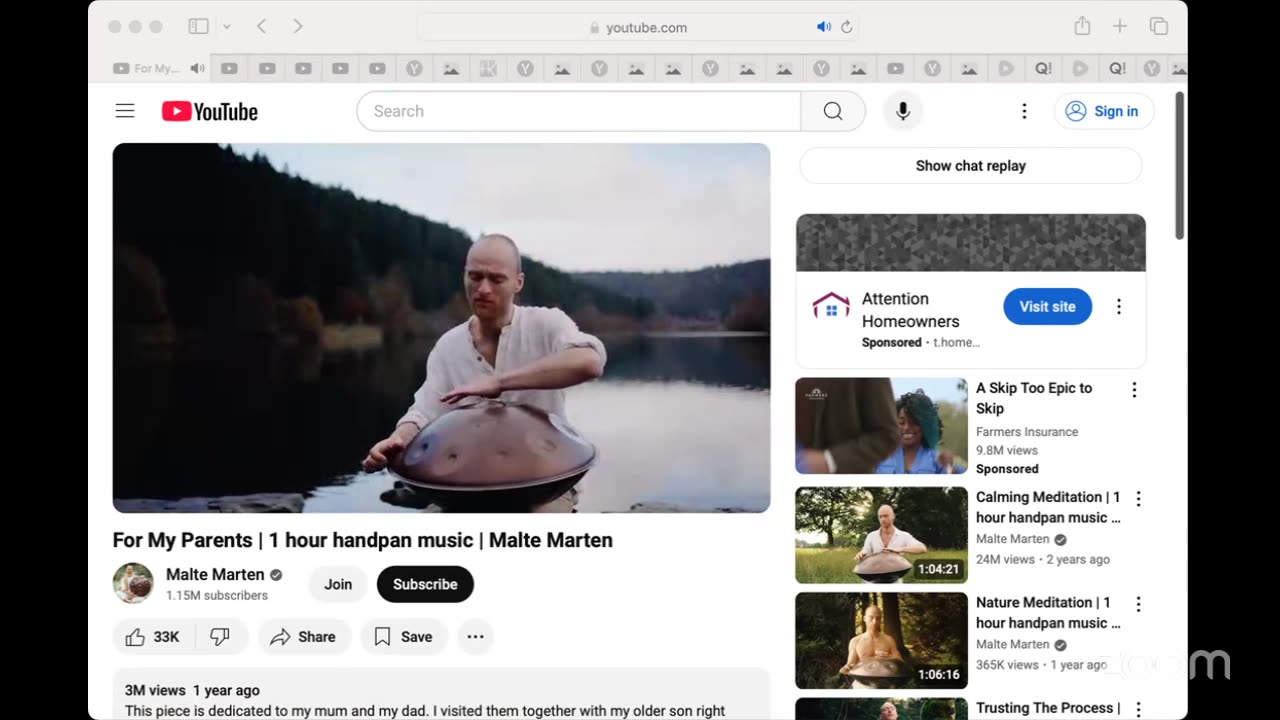Open Malte Marten channel avatar
The height and width of the screenshot is (720, 1280).
[133, 584]
